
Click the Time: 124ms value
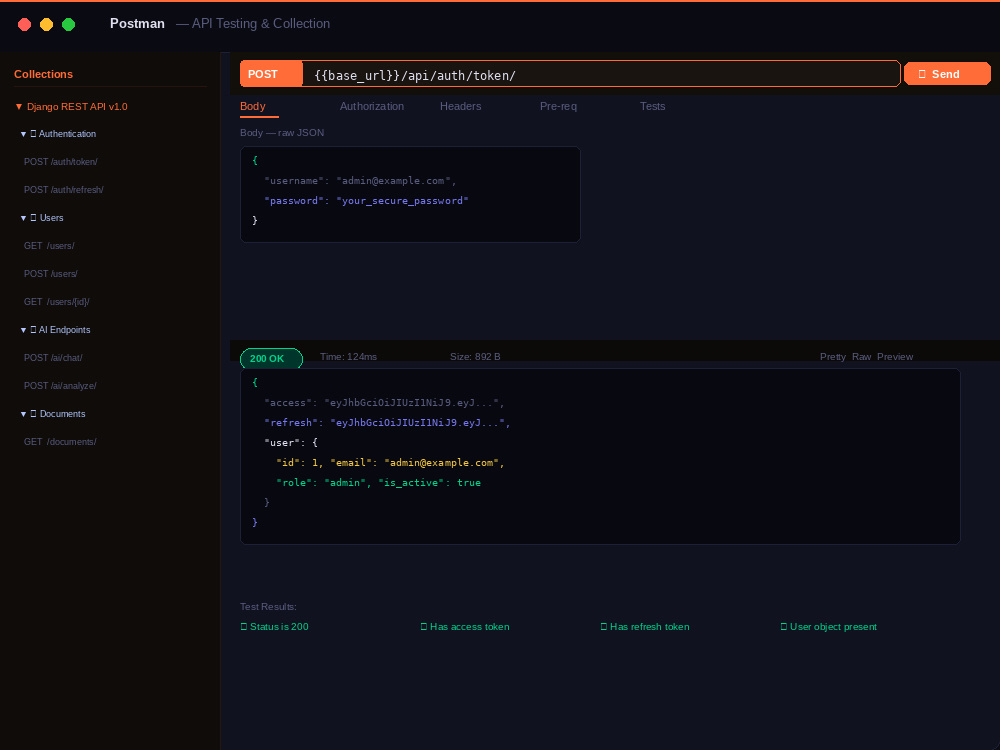point(348,357)
